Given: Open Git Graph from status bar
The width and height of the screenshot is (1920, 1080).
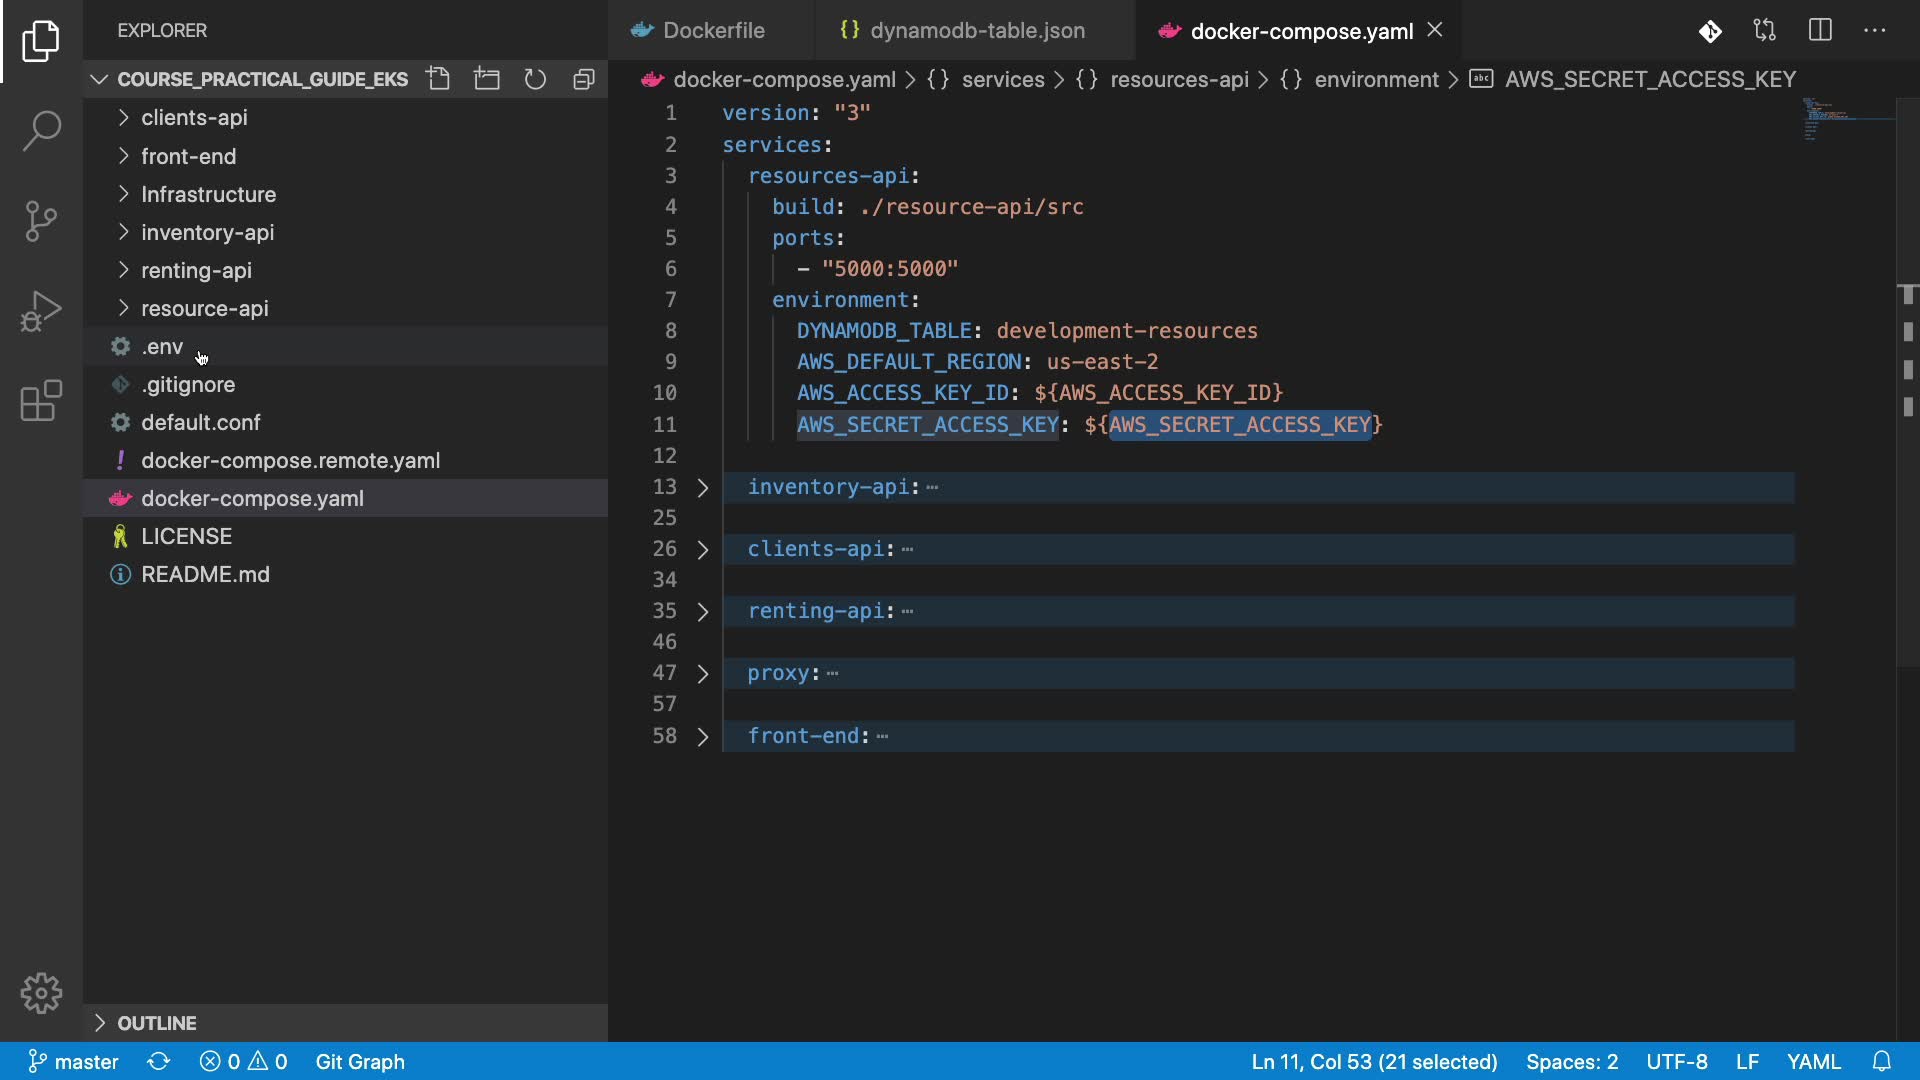Looking at the screenshot, I should [360, 1061].
